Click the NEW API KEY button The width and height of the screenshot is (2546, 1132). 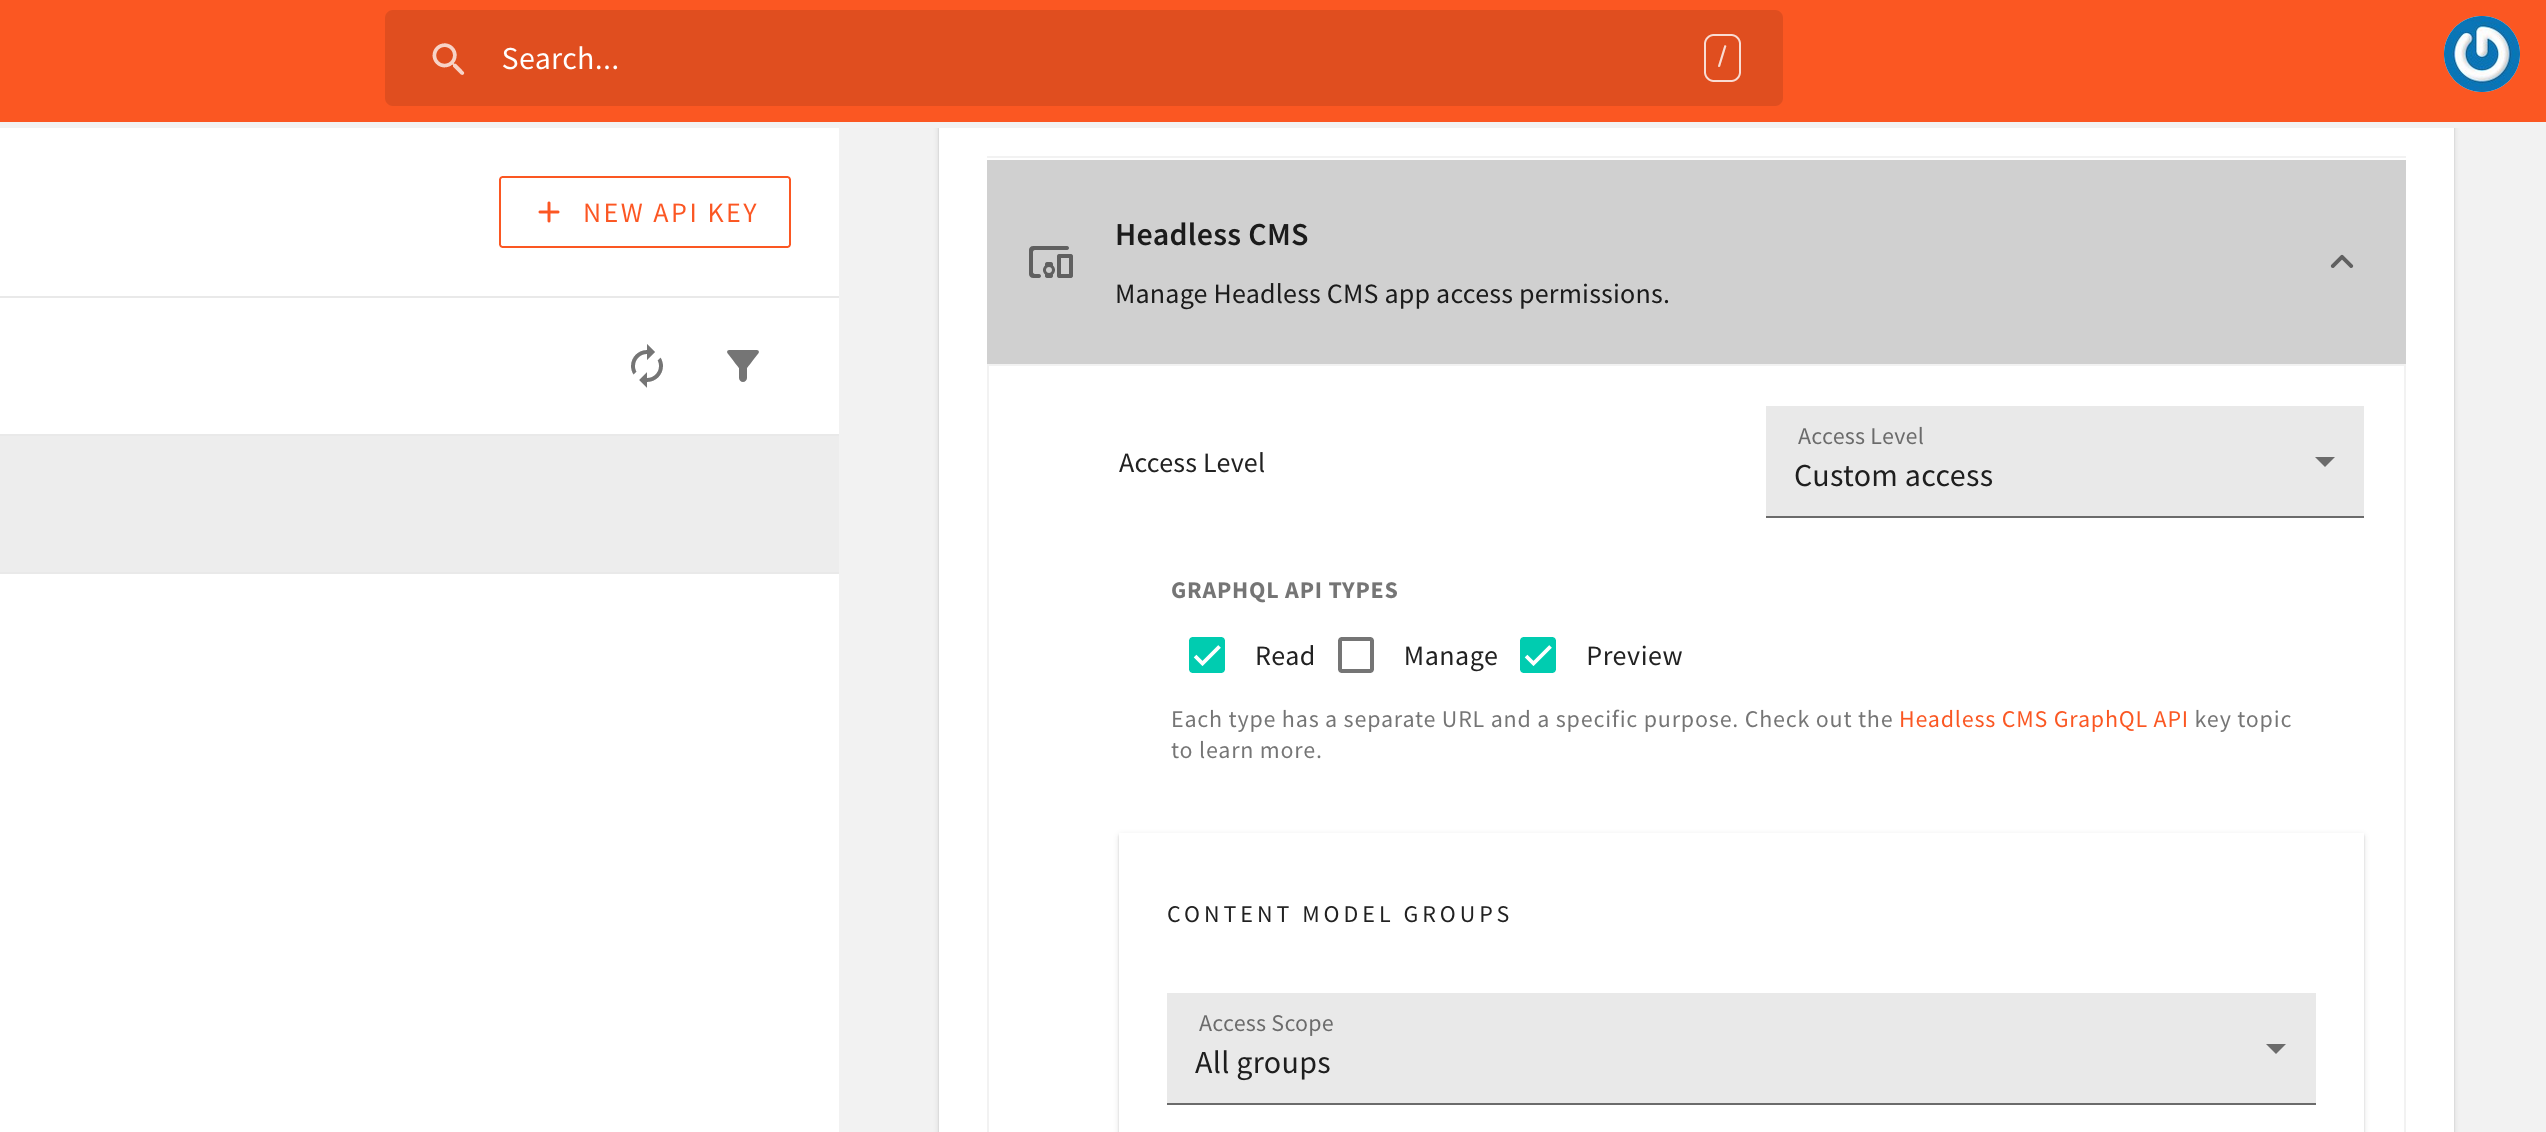645,211
